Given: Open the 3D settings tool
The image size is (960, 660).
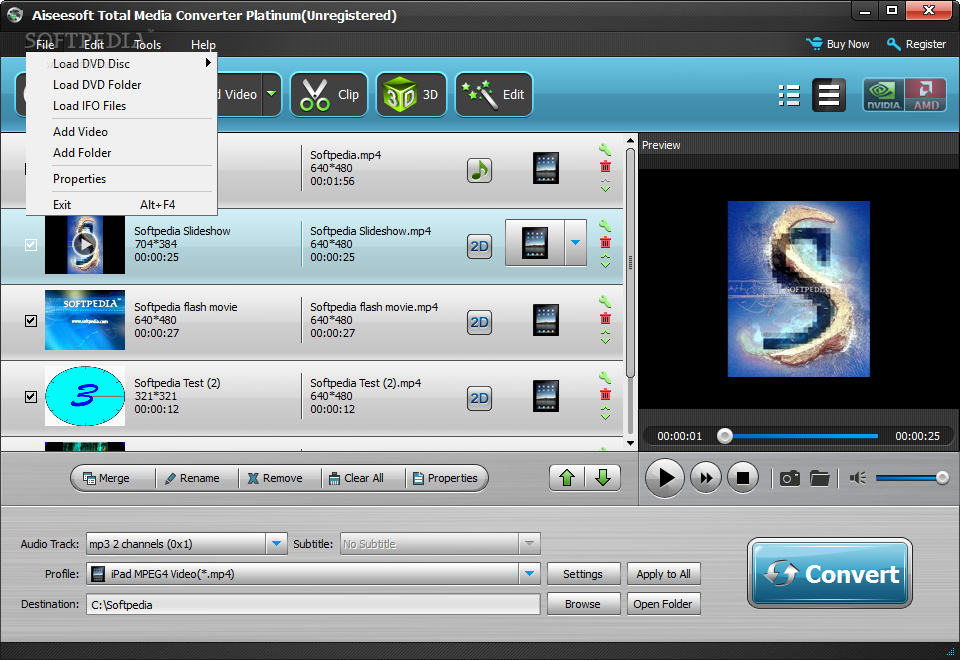Looking at the screenshot, I should point(411,94).
